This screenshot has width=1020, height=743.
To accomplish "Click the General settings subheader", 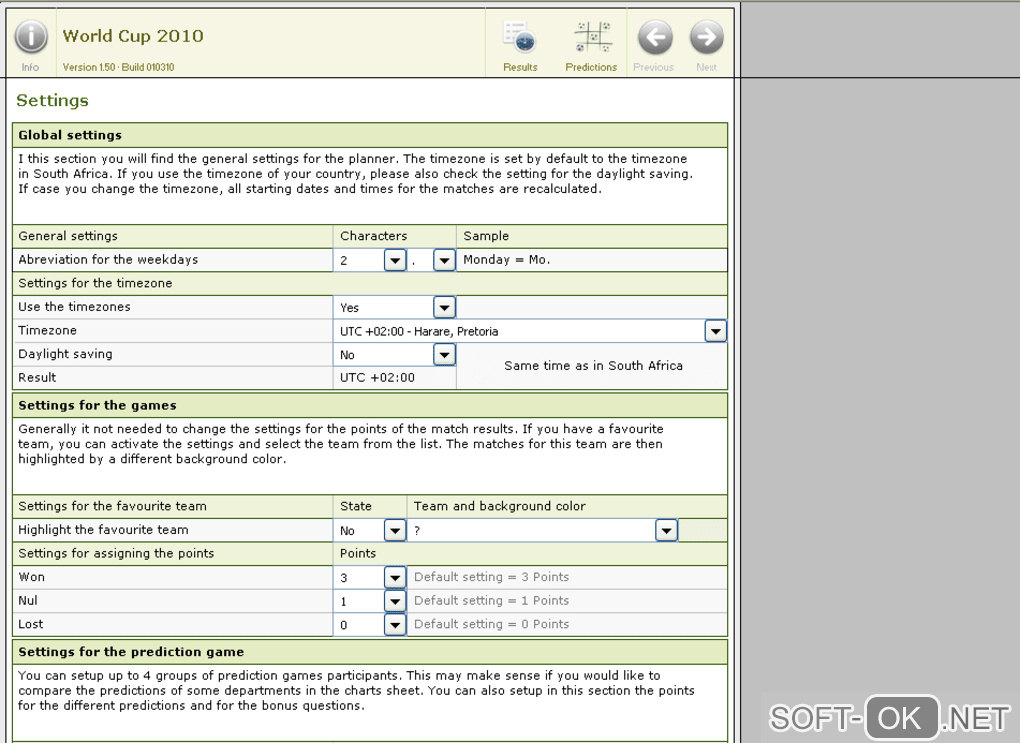I will (x=68, y=236).
